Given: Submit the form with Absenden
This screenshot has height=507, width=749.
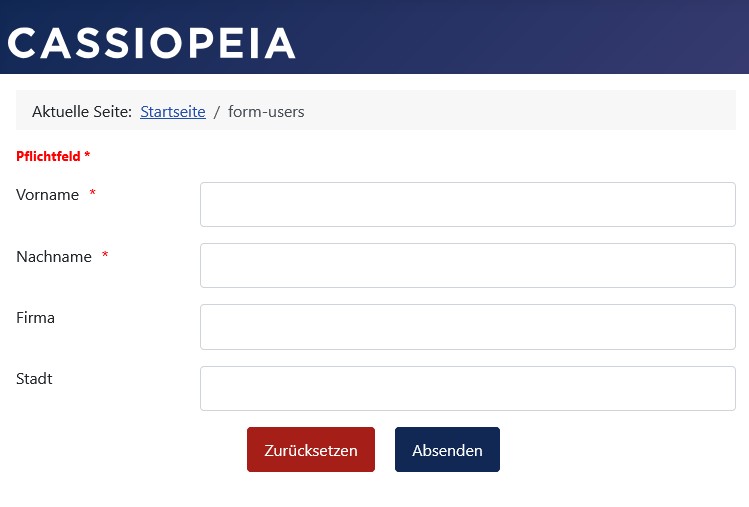Looking at the screenshot, I should pyautogui.click(x=447, y=450).
